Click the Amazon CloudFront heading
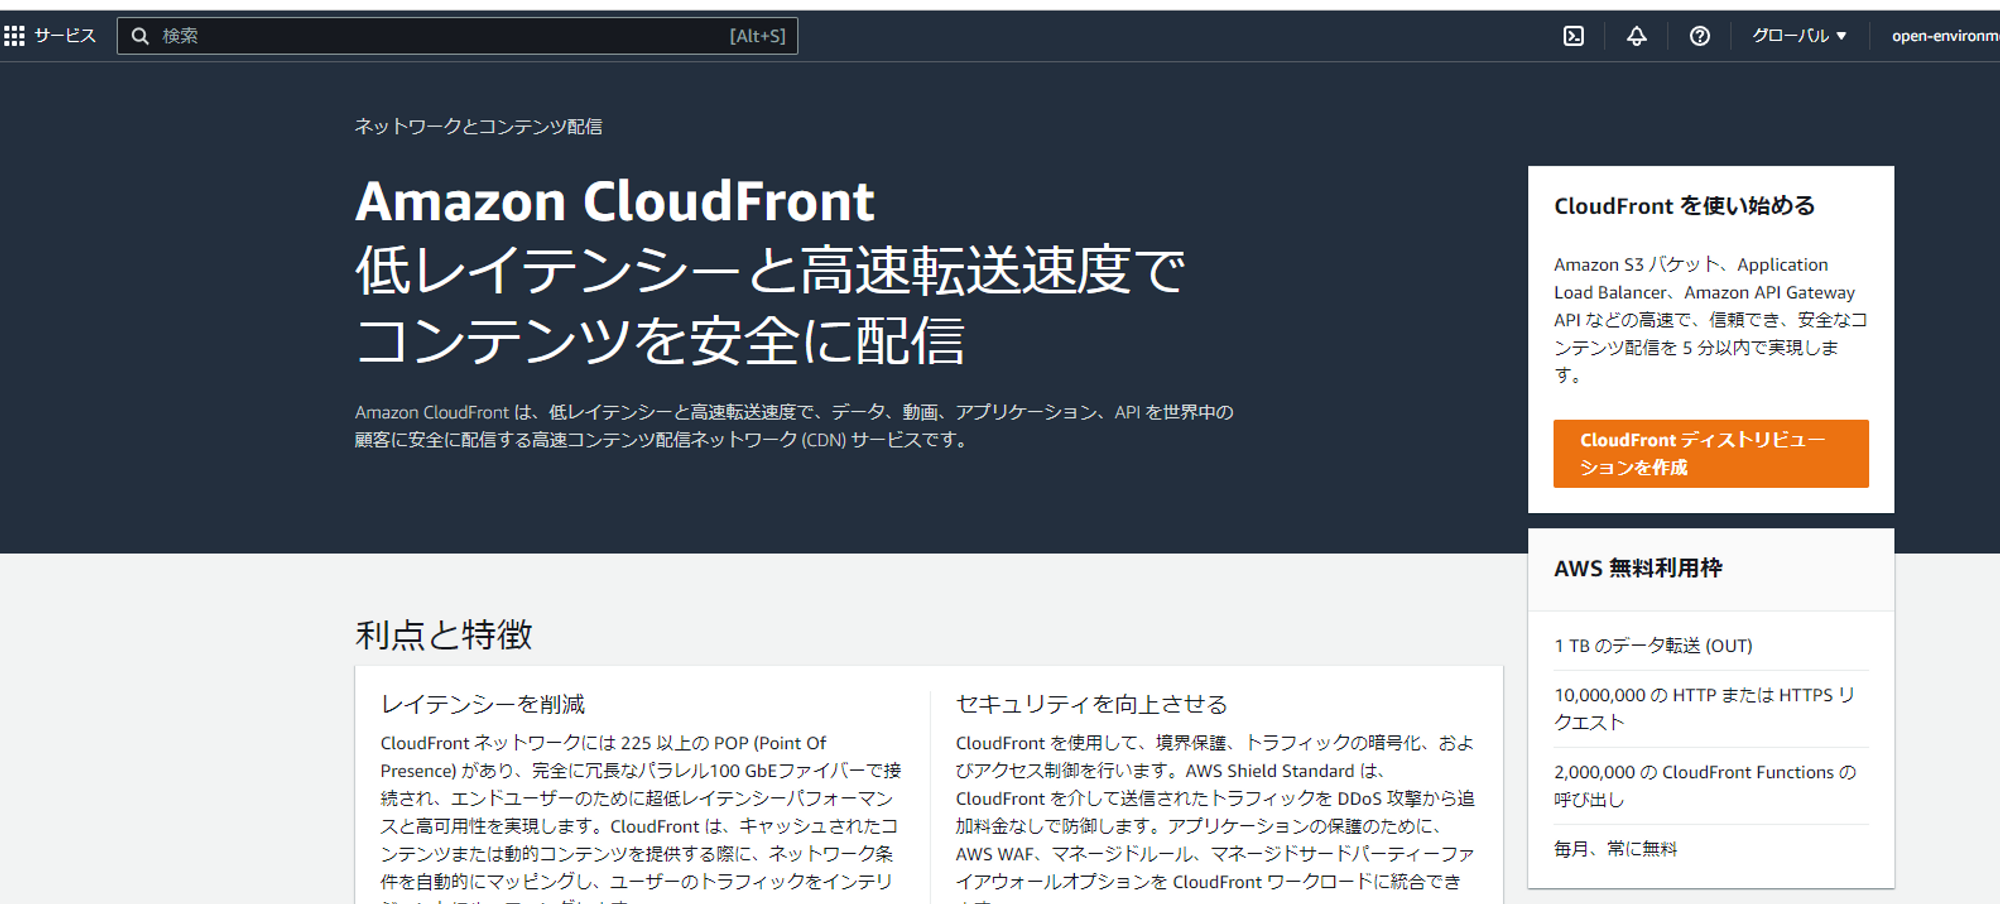 (615, 201)
